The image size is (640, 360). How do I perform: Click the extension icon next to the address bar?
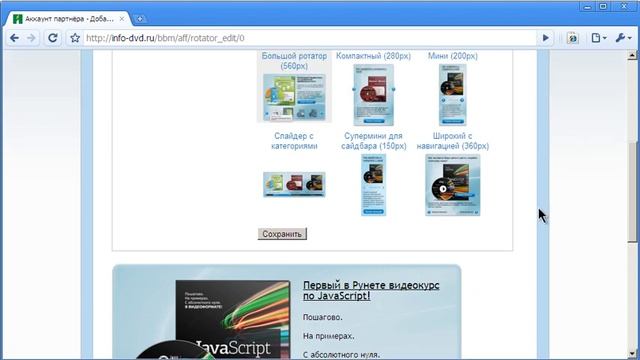tap(572, 38)
